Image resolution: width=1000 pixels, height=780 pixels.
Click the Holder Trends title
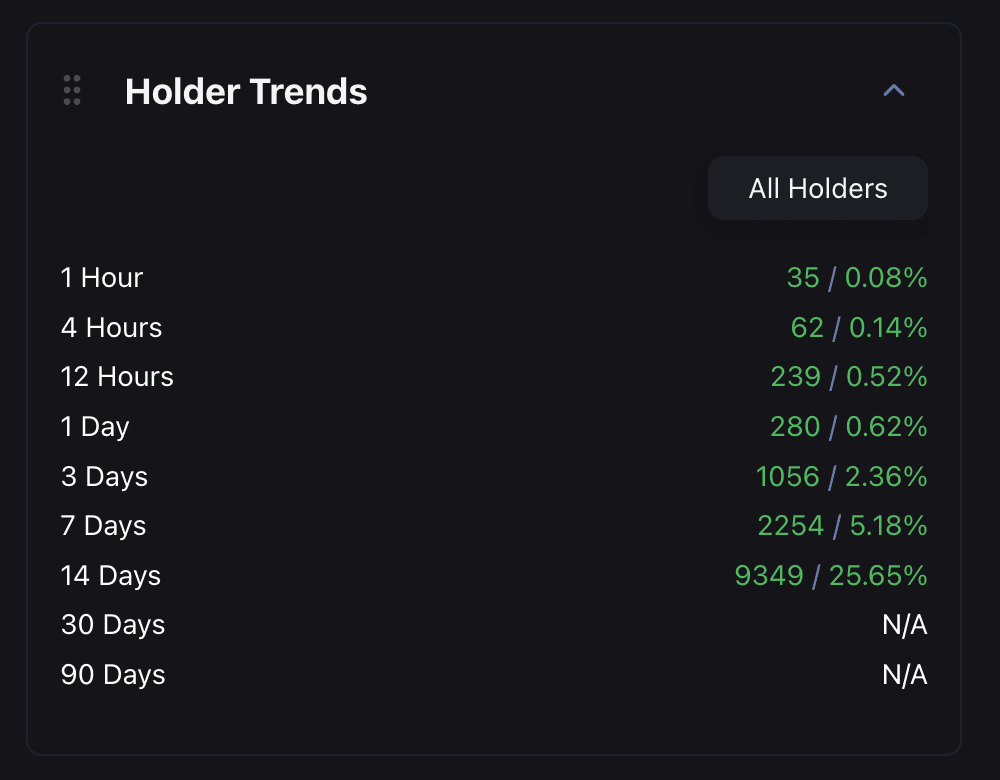(246, 91)
